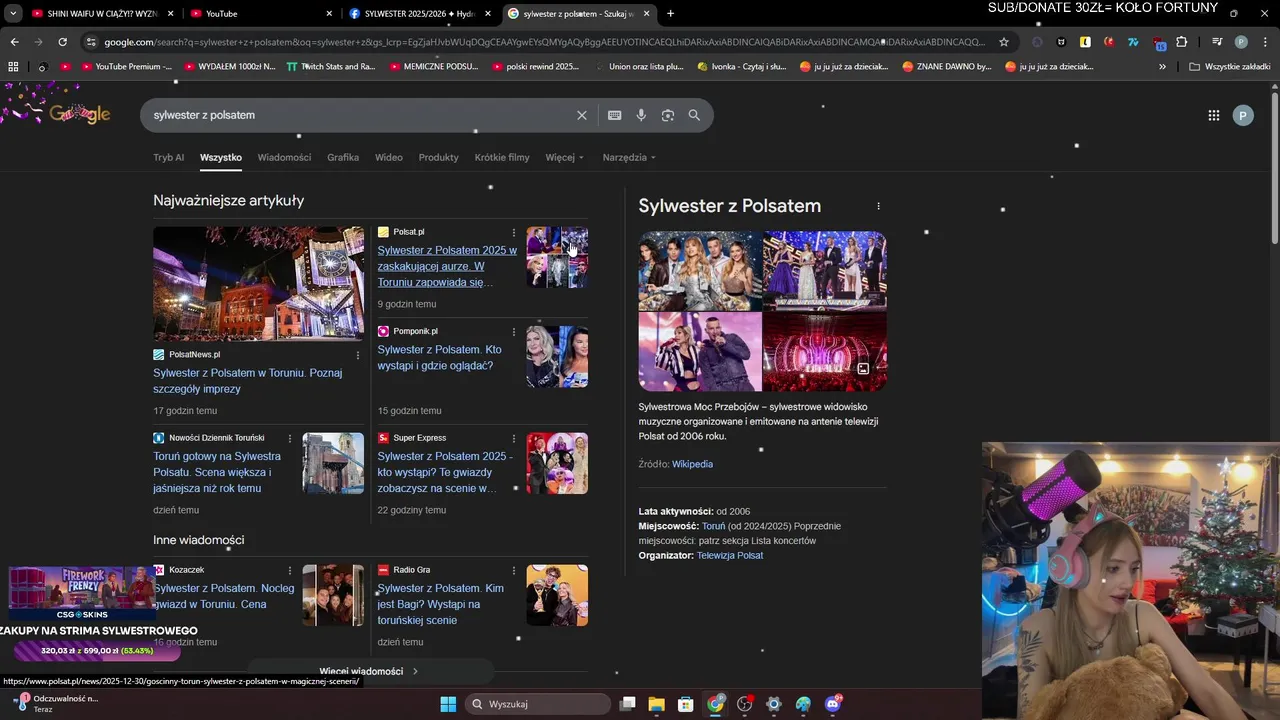This screenshot has width=1280, height=720.
Task: Open Toruń night square thumbnail image
Action: (259, 284)
